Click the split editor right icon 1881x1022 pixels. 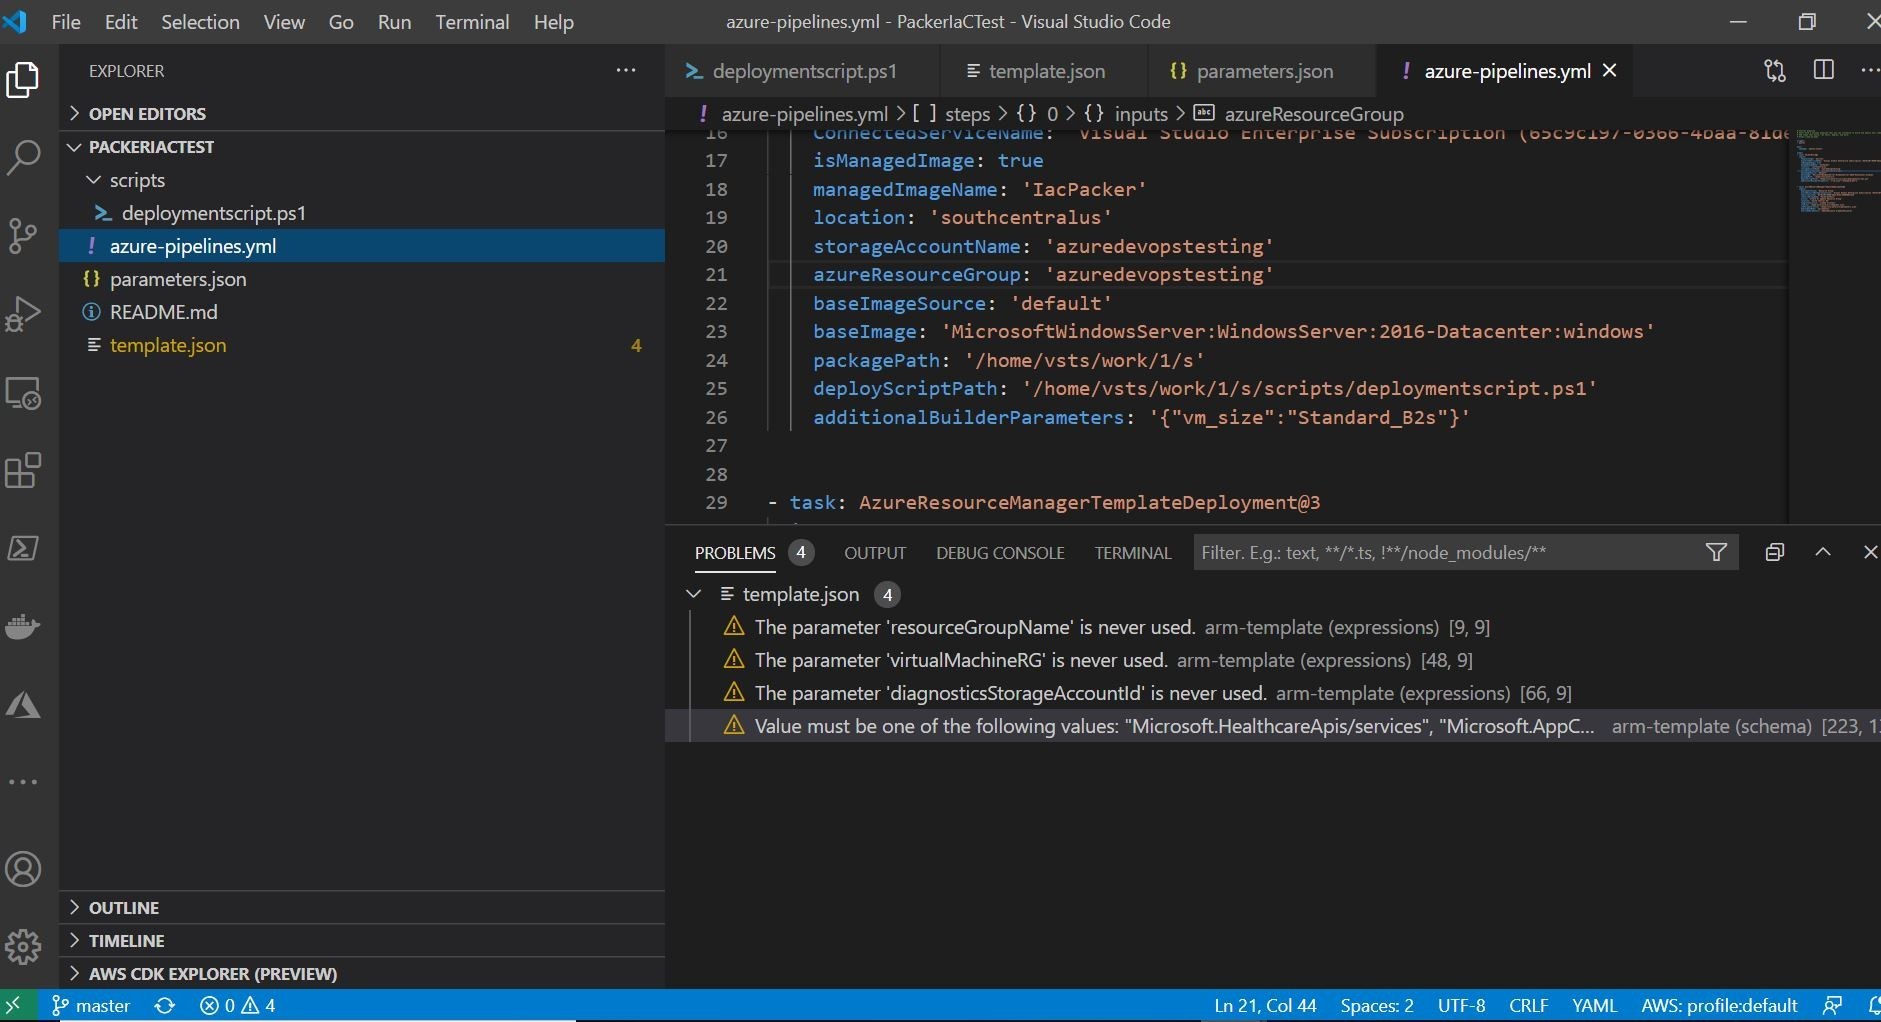(x=1823, y=71)
